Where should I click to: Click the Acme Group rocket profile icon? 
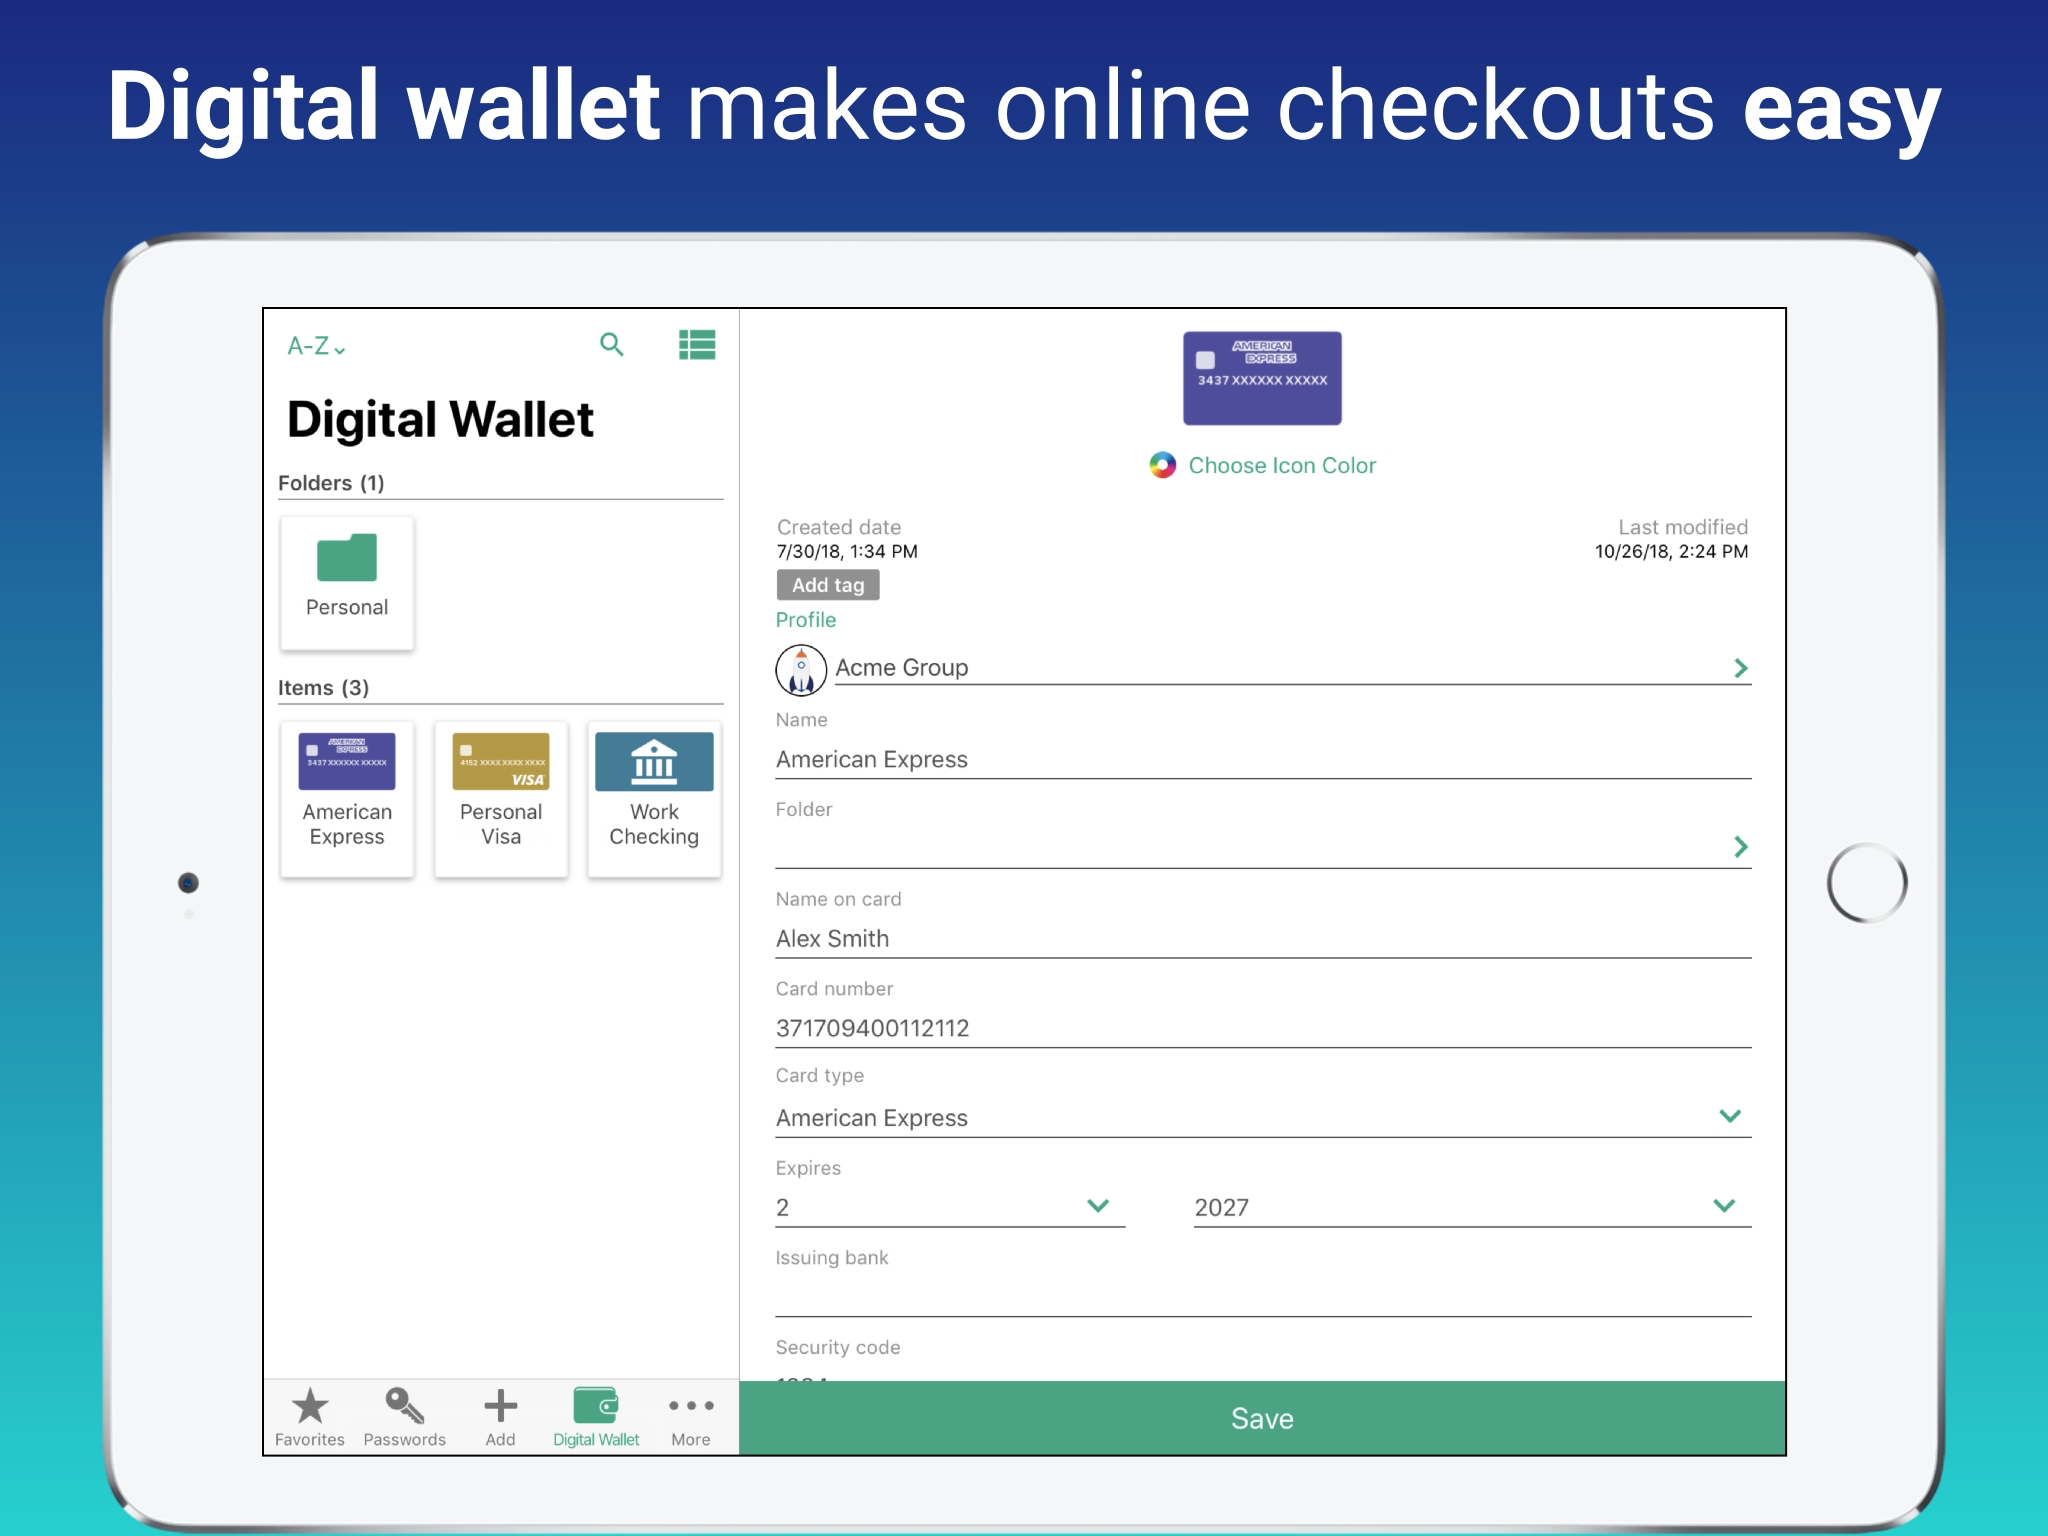(800, 667)
